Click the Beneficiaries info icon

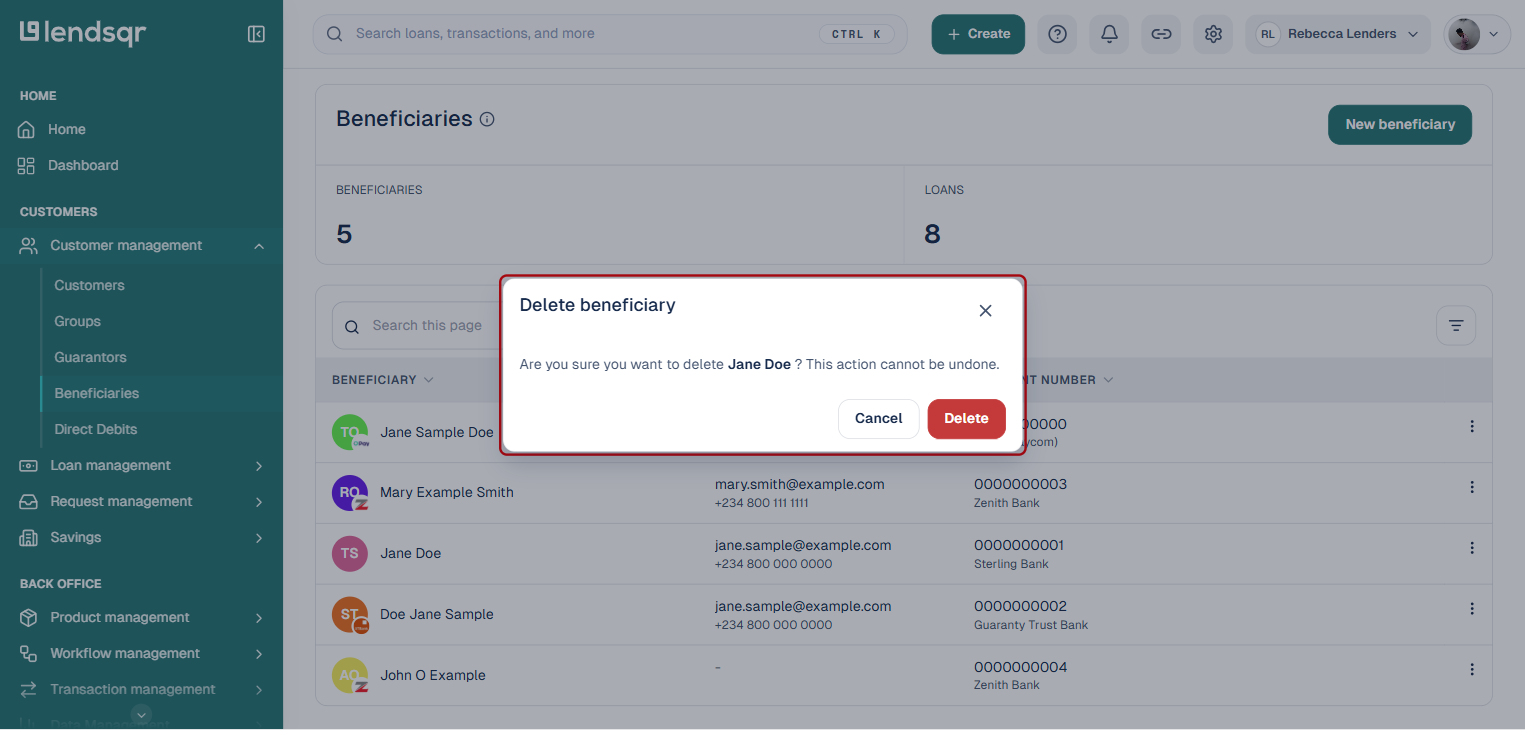[x=487, y=119]
